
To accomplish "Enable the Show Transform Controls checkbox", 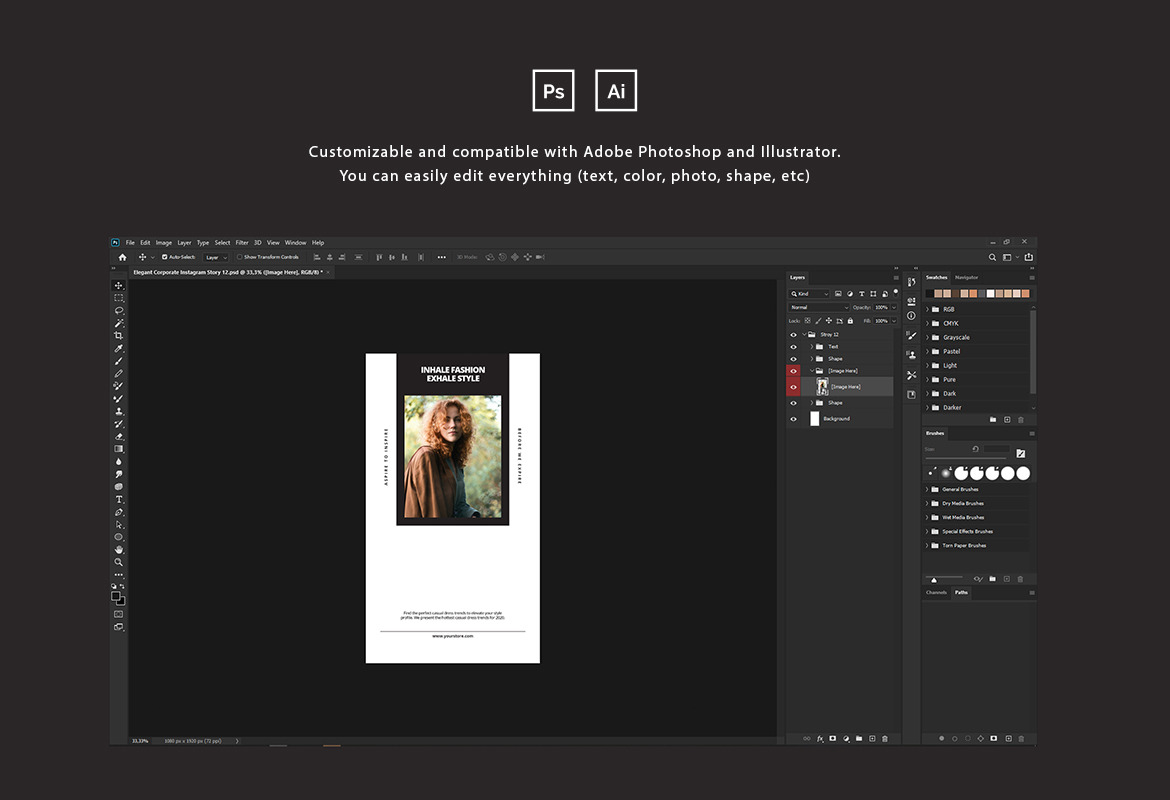I will click(239, 257).
